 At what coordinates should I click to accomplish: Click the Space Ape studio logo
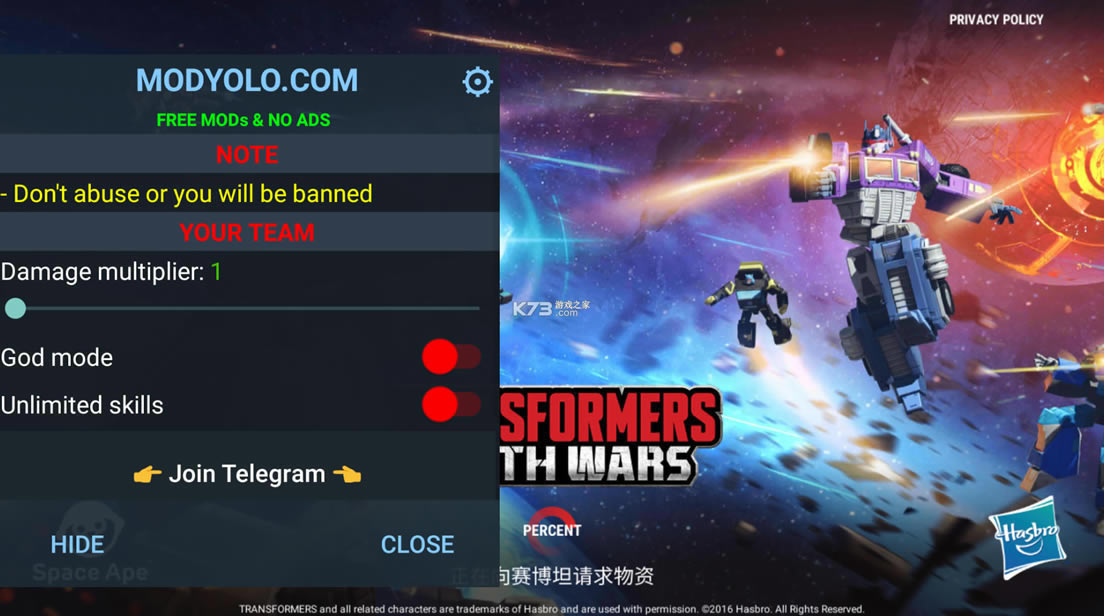click(90, 543)
